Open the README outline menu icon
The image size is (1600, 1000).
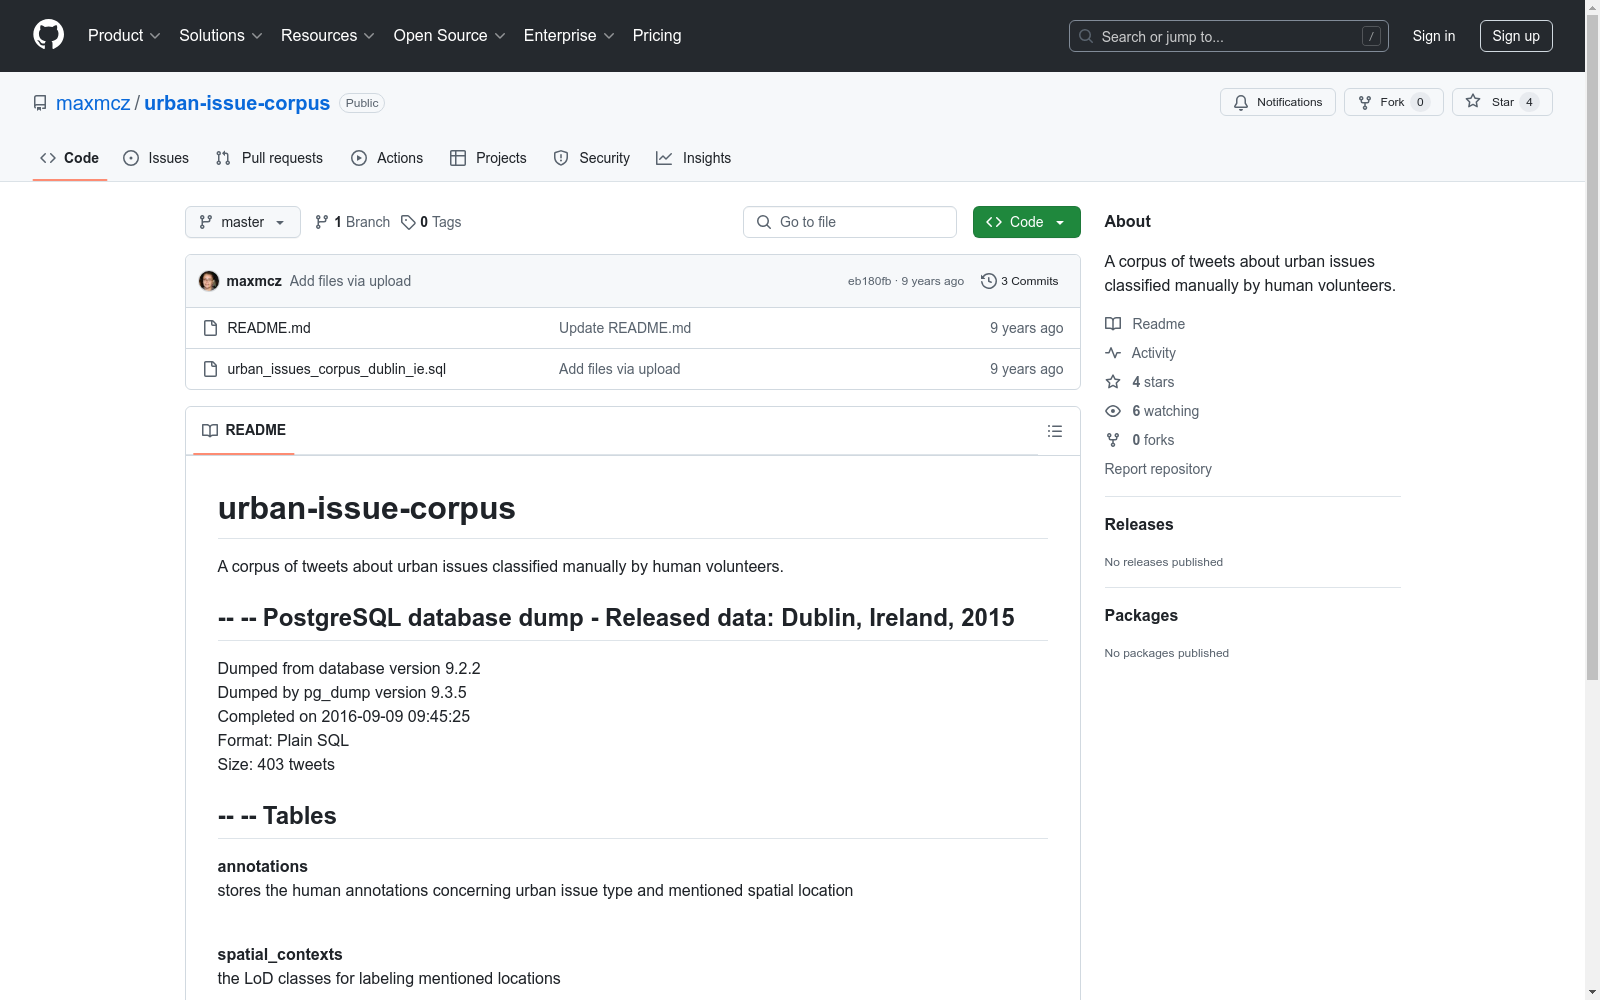(1055, 431)
